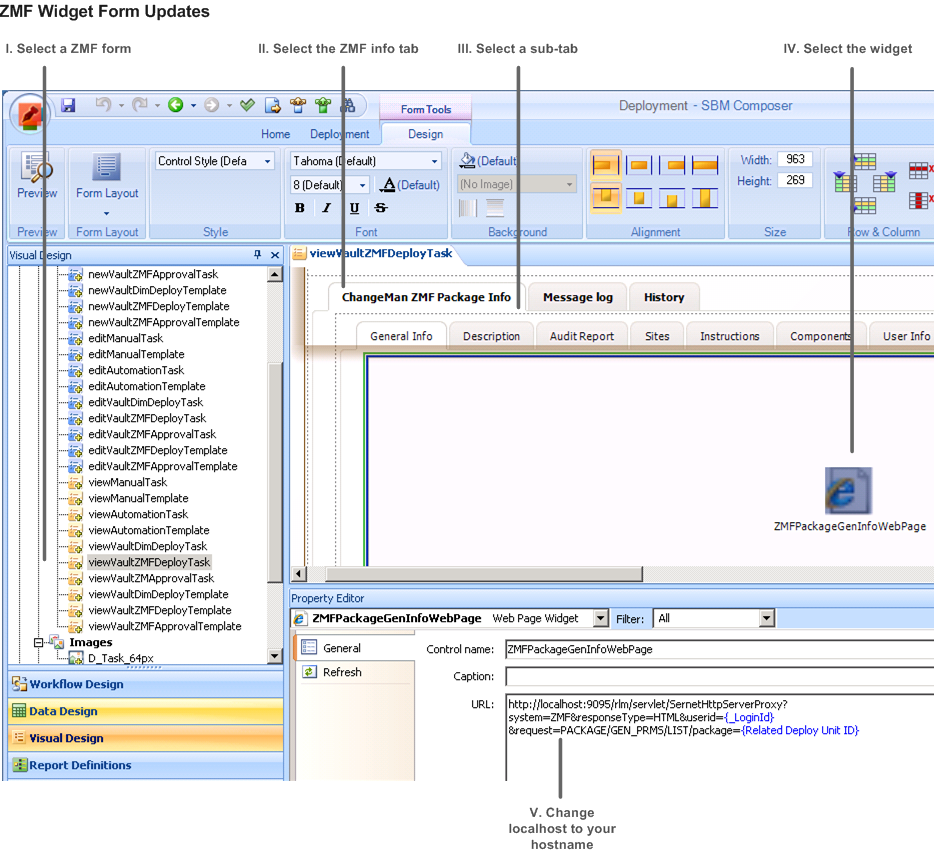Viewport: 934px width, 853px height.
Task: Validate the process app with green checkmark
Action: click(x=247, y=105)
